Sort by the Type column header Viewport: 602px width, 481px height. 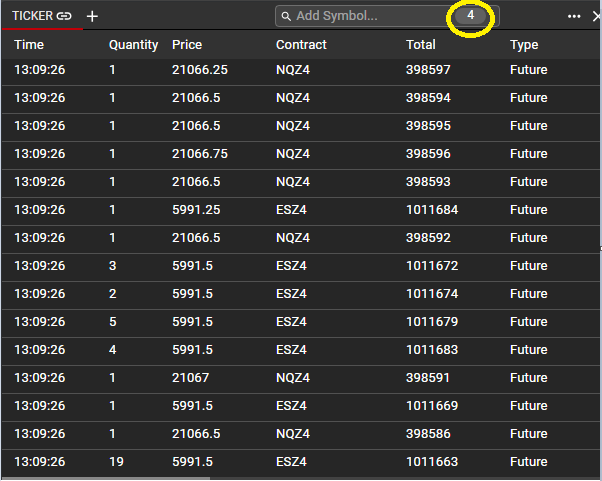[x=524, y=45]
